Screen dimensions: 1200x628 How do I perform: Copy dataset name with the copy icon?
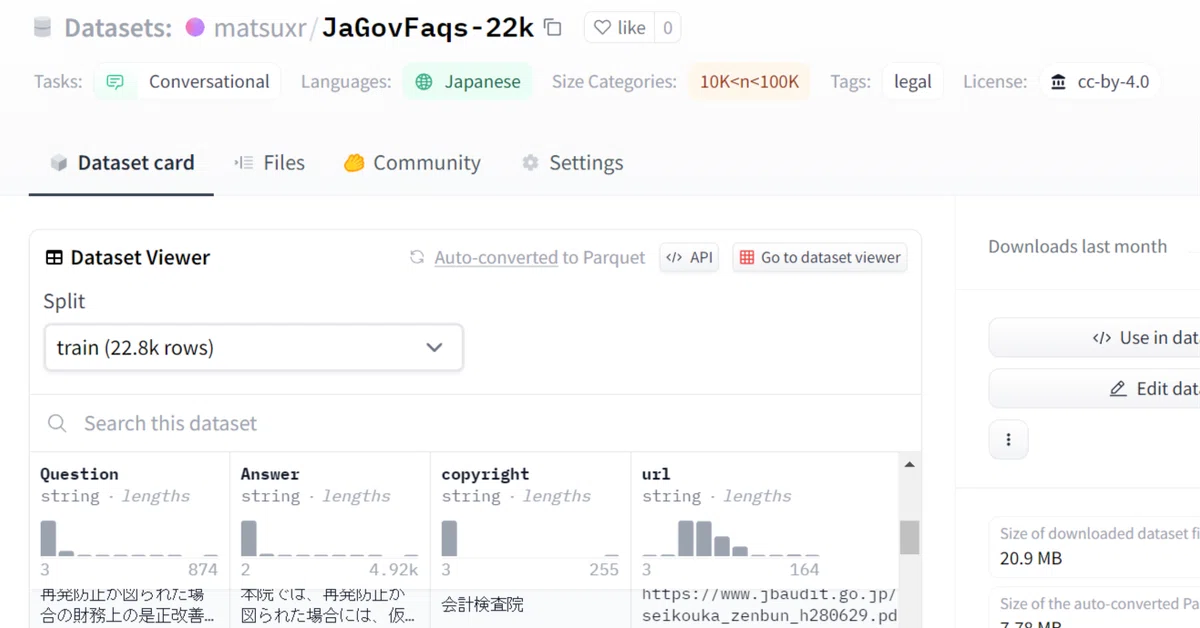(553, 28)
